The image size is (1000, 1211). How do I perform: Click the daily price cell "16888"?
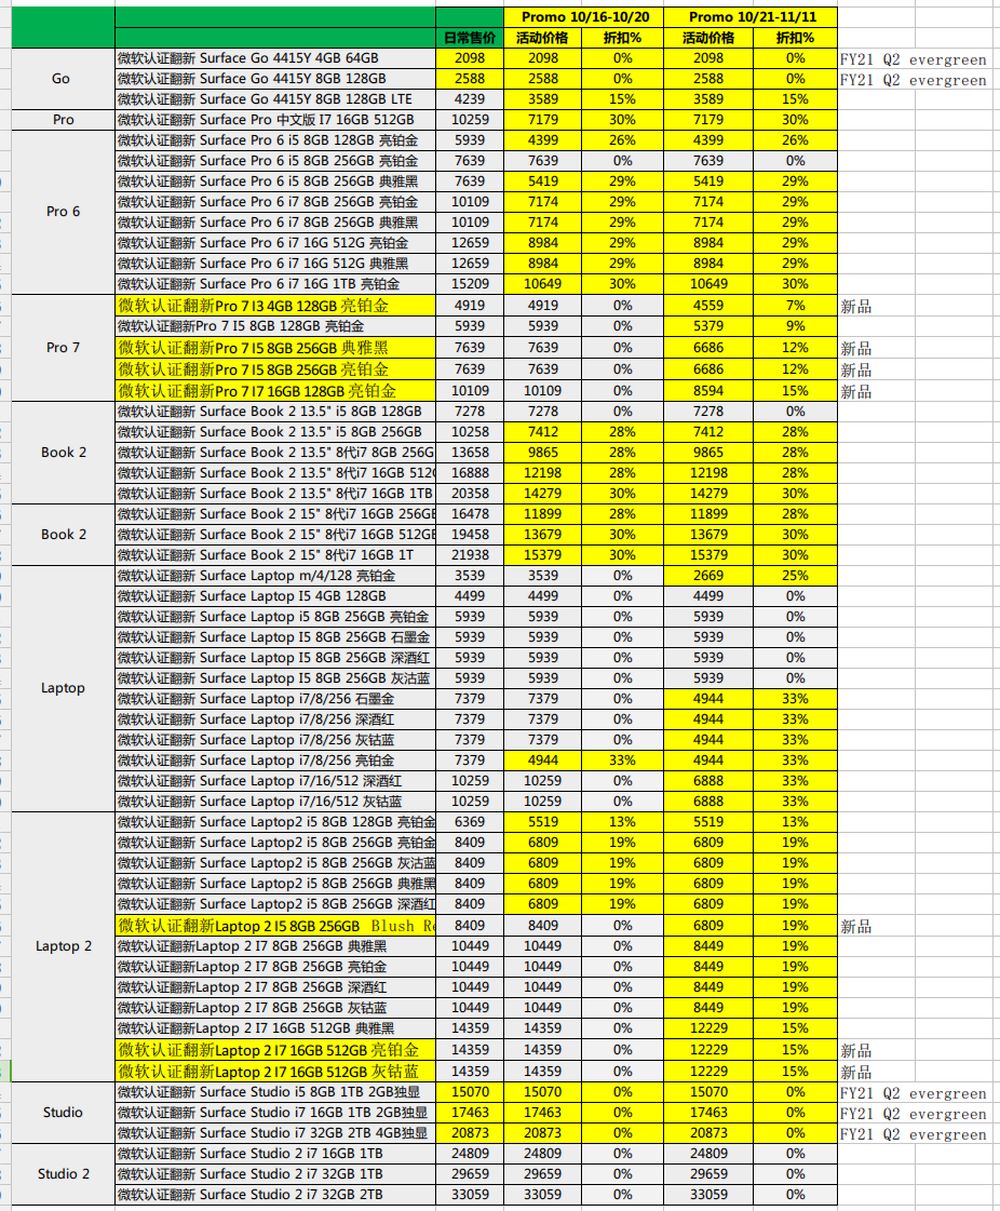point(469,473)
